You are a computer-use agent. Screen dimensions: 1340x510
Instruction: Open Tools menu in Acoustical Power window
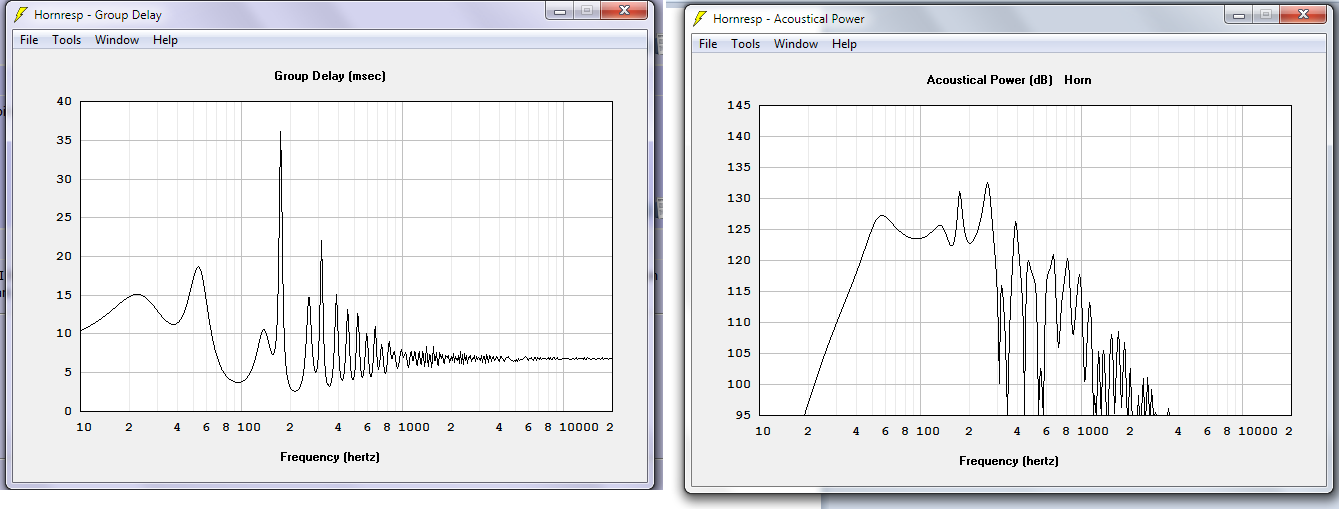pos(746,44)
